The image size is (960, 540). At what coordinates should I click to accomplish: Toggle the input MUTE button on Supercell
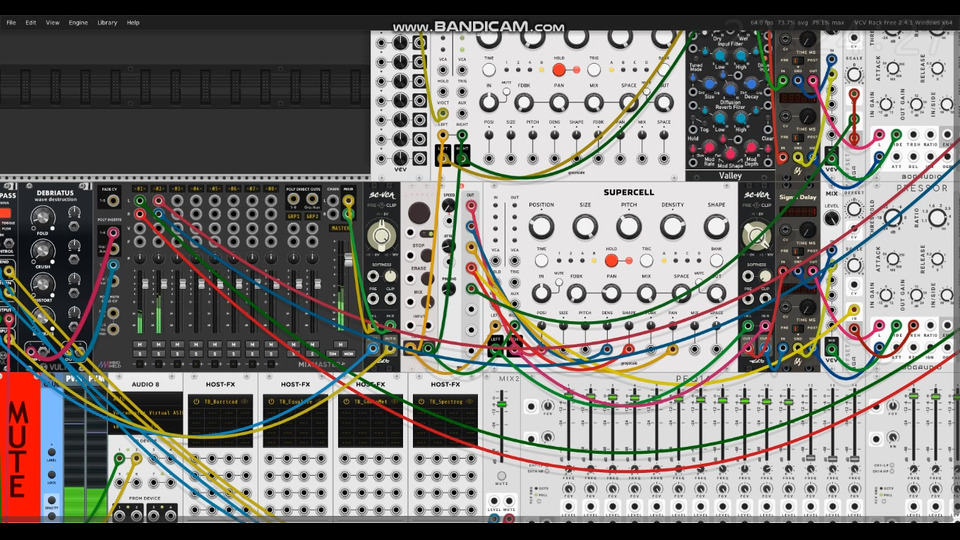point(559,282)
